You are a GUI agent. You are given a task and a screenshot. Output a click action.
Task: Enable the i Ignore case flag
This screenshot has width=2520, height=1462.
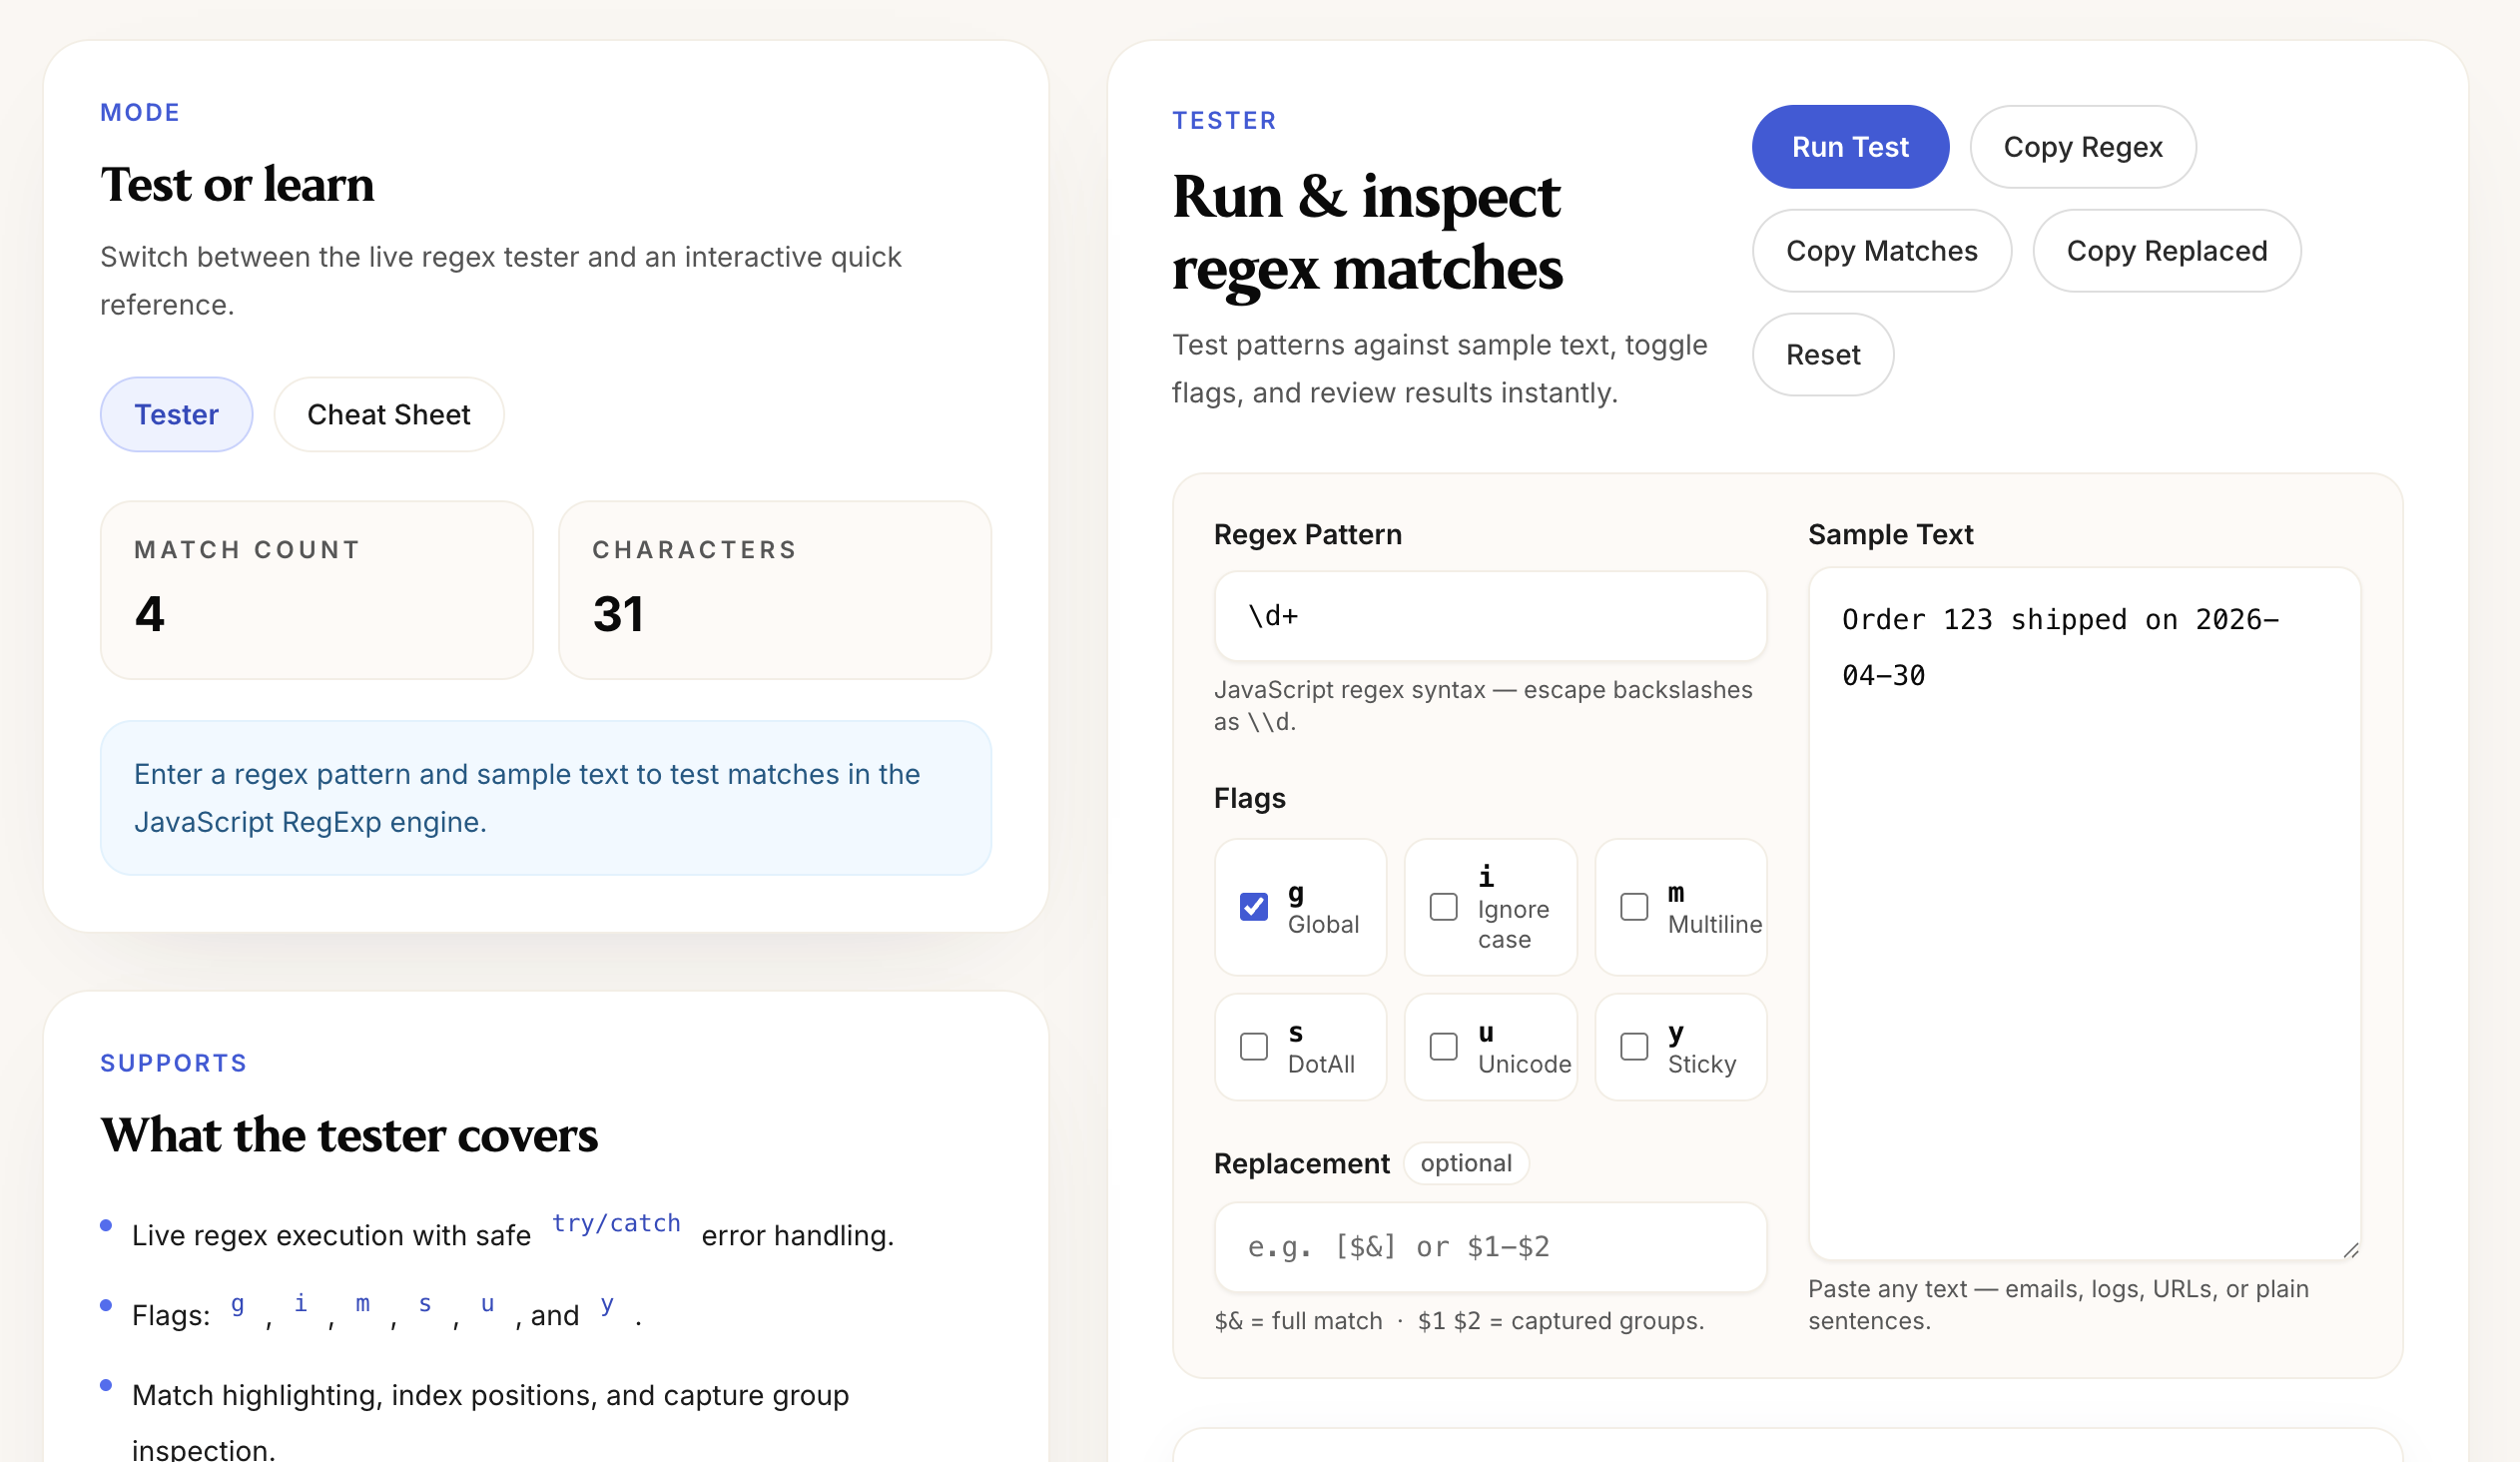1444,907
